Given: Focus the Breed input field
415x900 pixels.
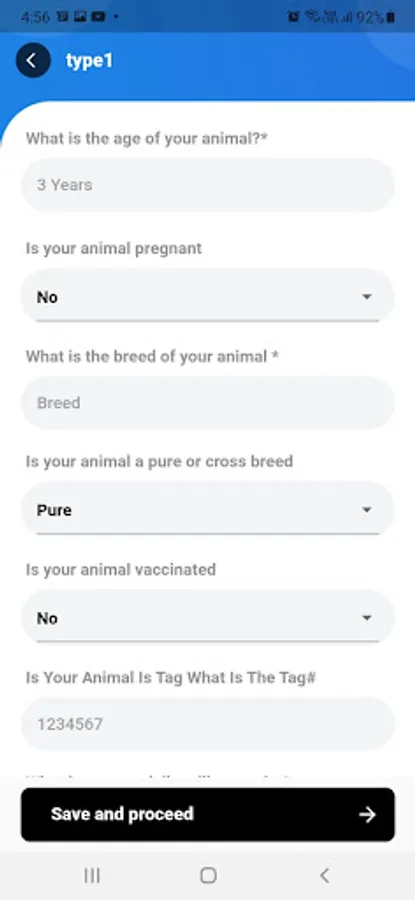Looking at the screenshot, I should (208, 403).
